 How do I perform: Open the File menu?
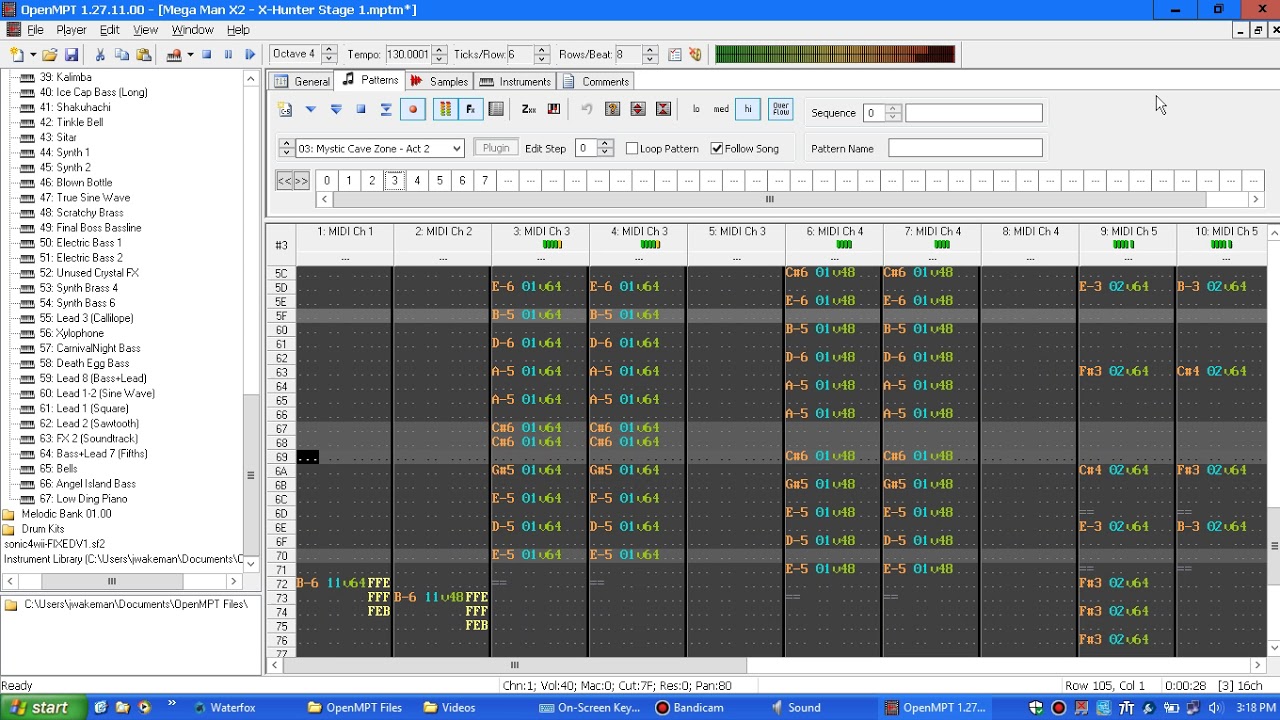click(35, 30)
